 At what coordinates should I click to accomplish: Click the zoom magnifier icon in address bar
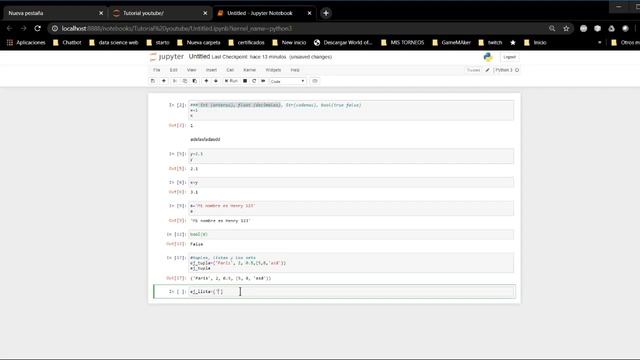[x=552, y=29]
